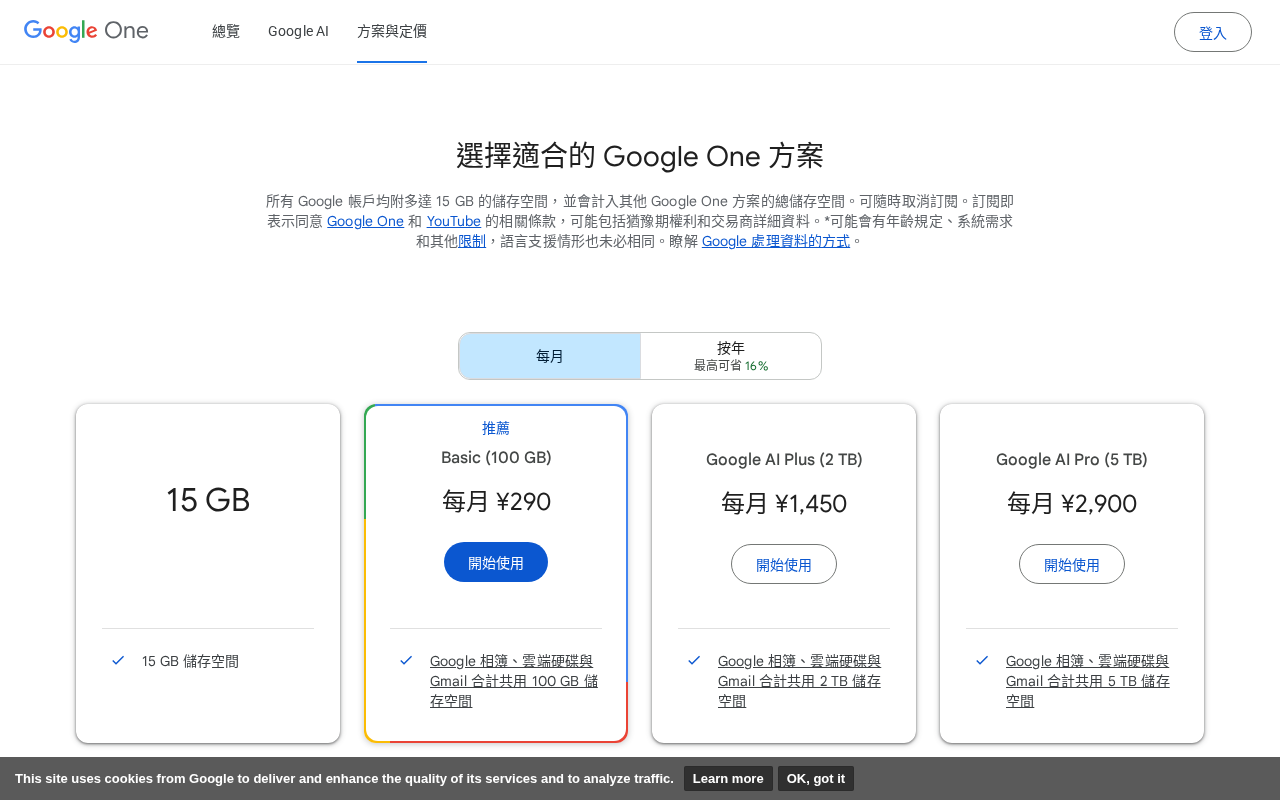Click 開始使用 for Google AI Pro plan
The height and width of the screenshot is (800, 1280).
[1072, 564]
